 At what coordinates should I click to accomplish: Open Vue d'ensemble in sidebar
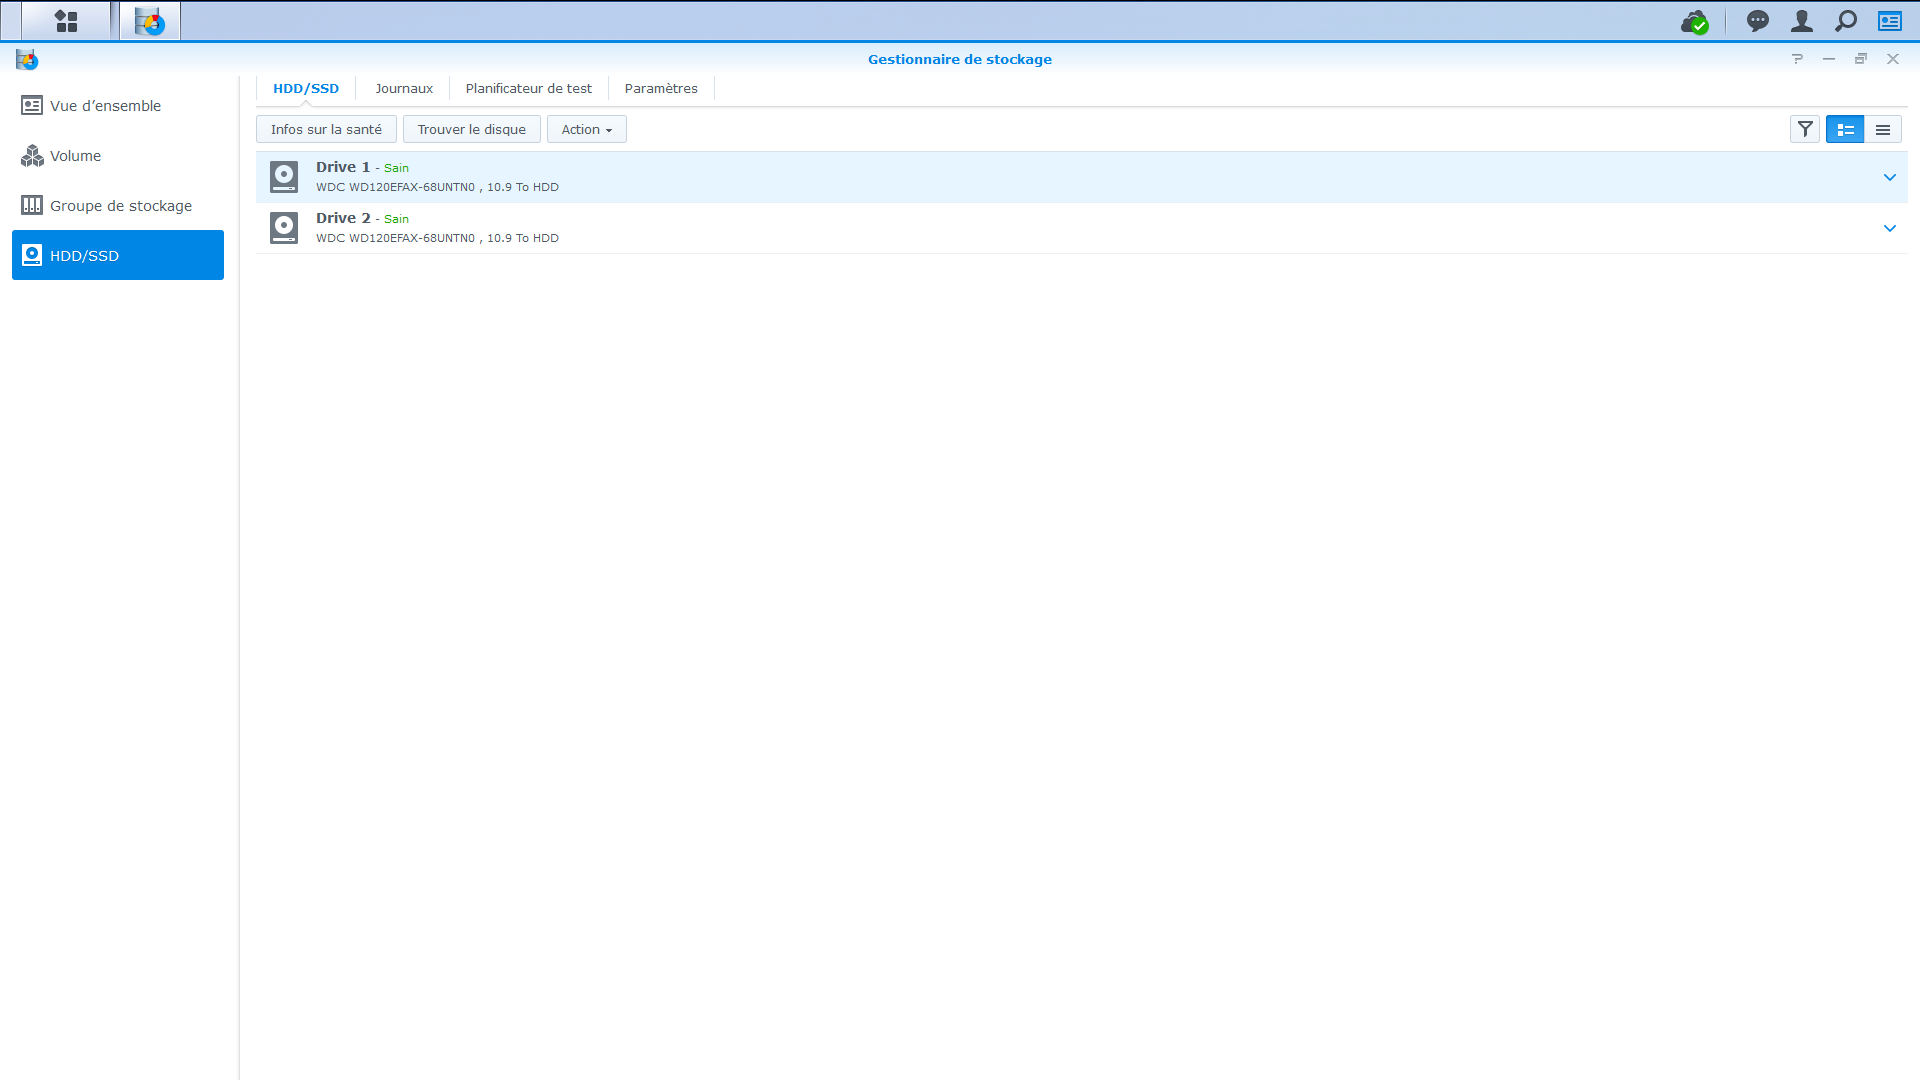tap(118, 105)
